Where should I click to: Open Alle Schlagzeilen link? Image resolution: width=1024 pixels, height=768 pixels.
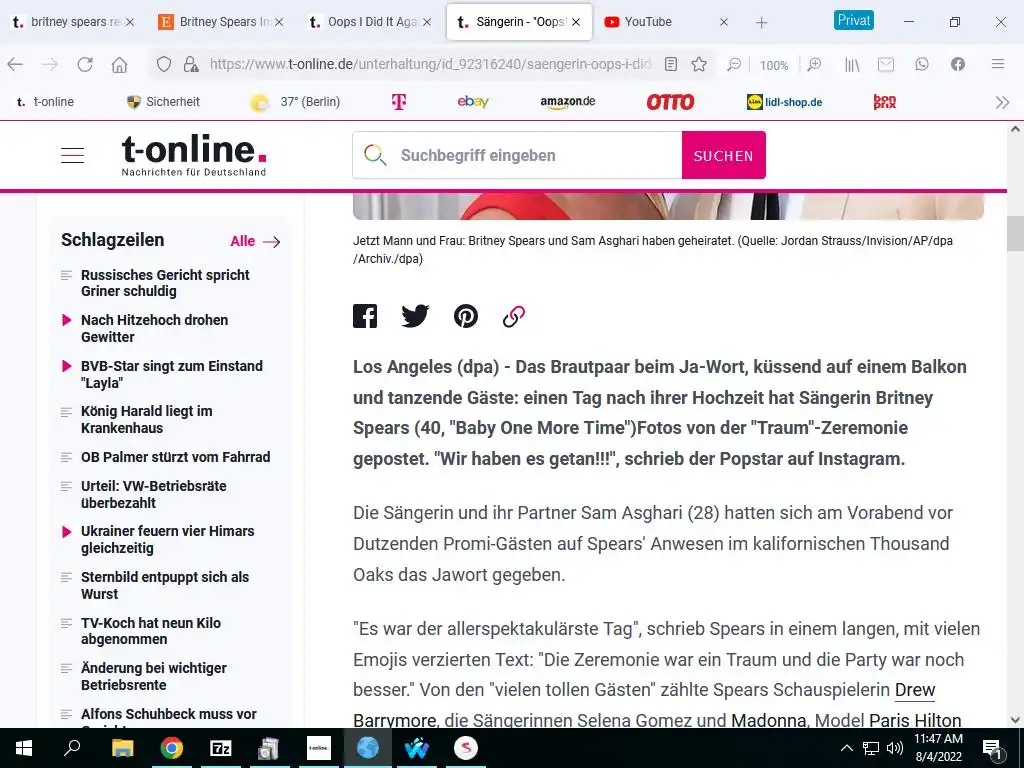[255, 241]
